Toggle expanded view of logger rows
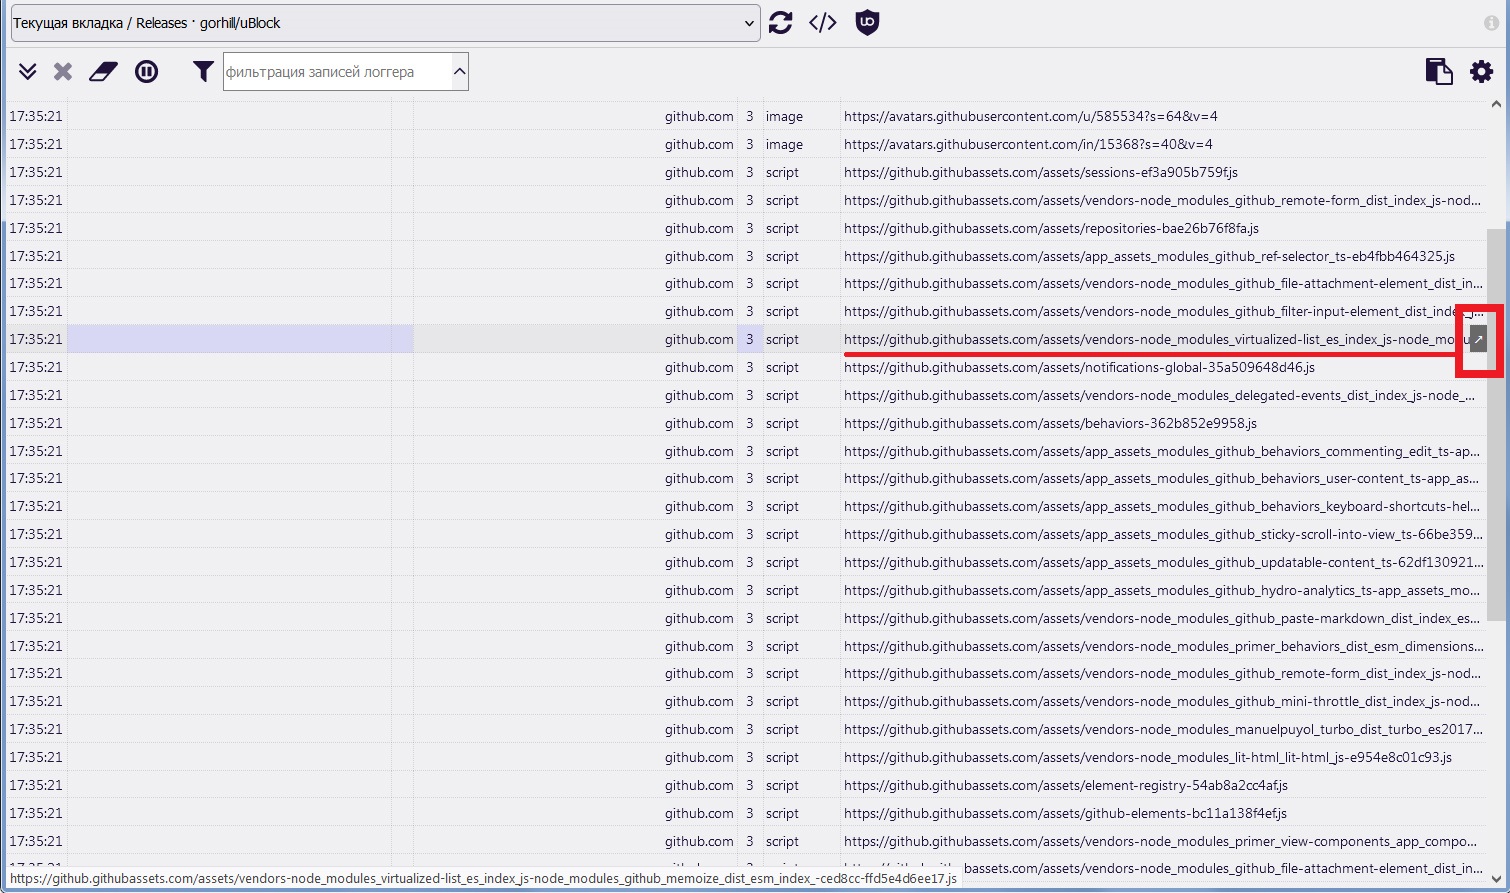The height and width of the screenshot is (893, 1510). pyautogui.click(x=27, y=71)
